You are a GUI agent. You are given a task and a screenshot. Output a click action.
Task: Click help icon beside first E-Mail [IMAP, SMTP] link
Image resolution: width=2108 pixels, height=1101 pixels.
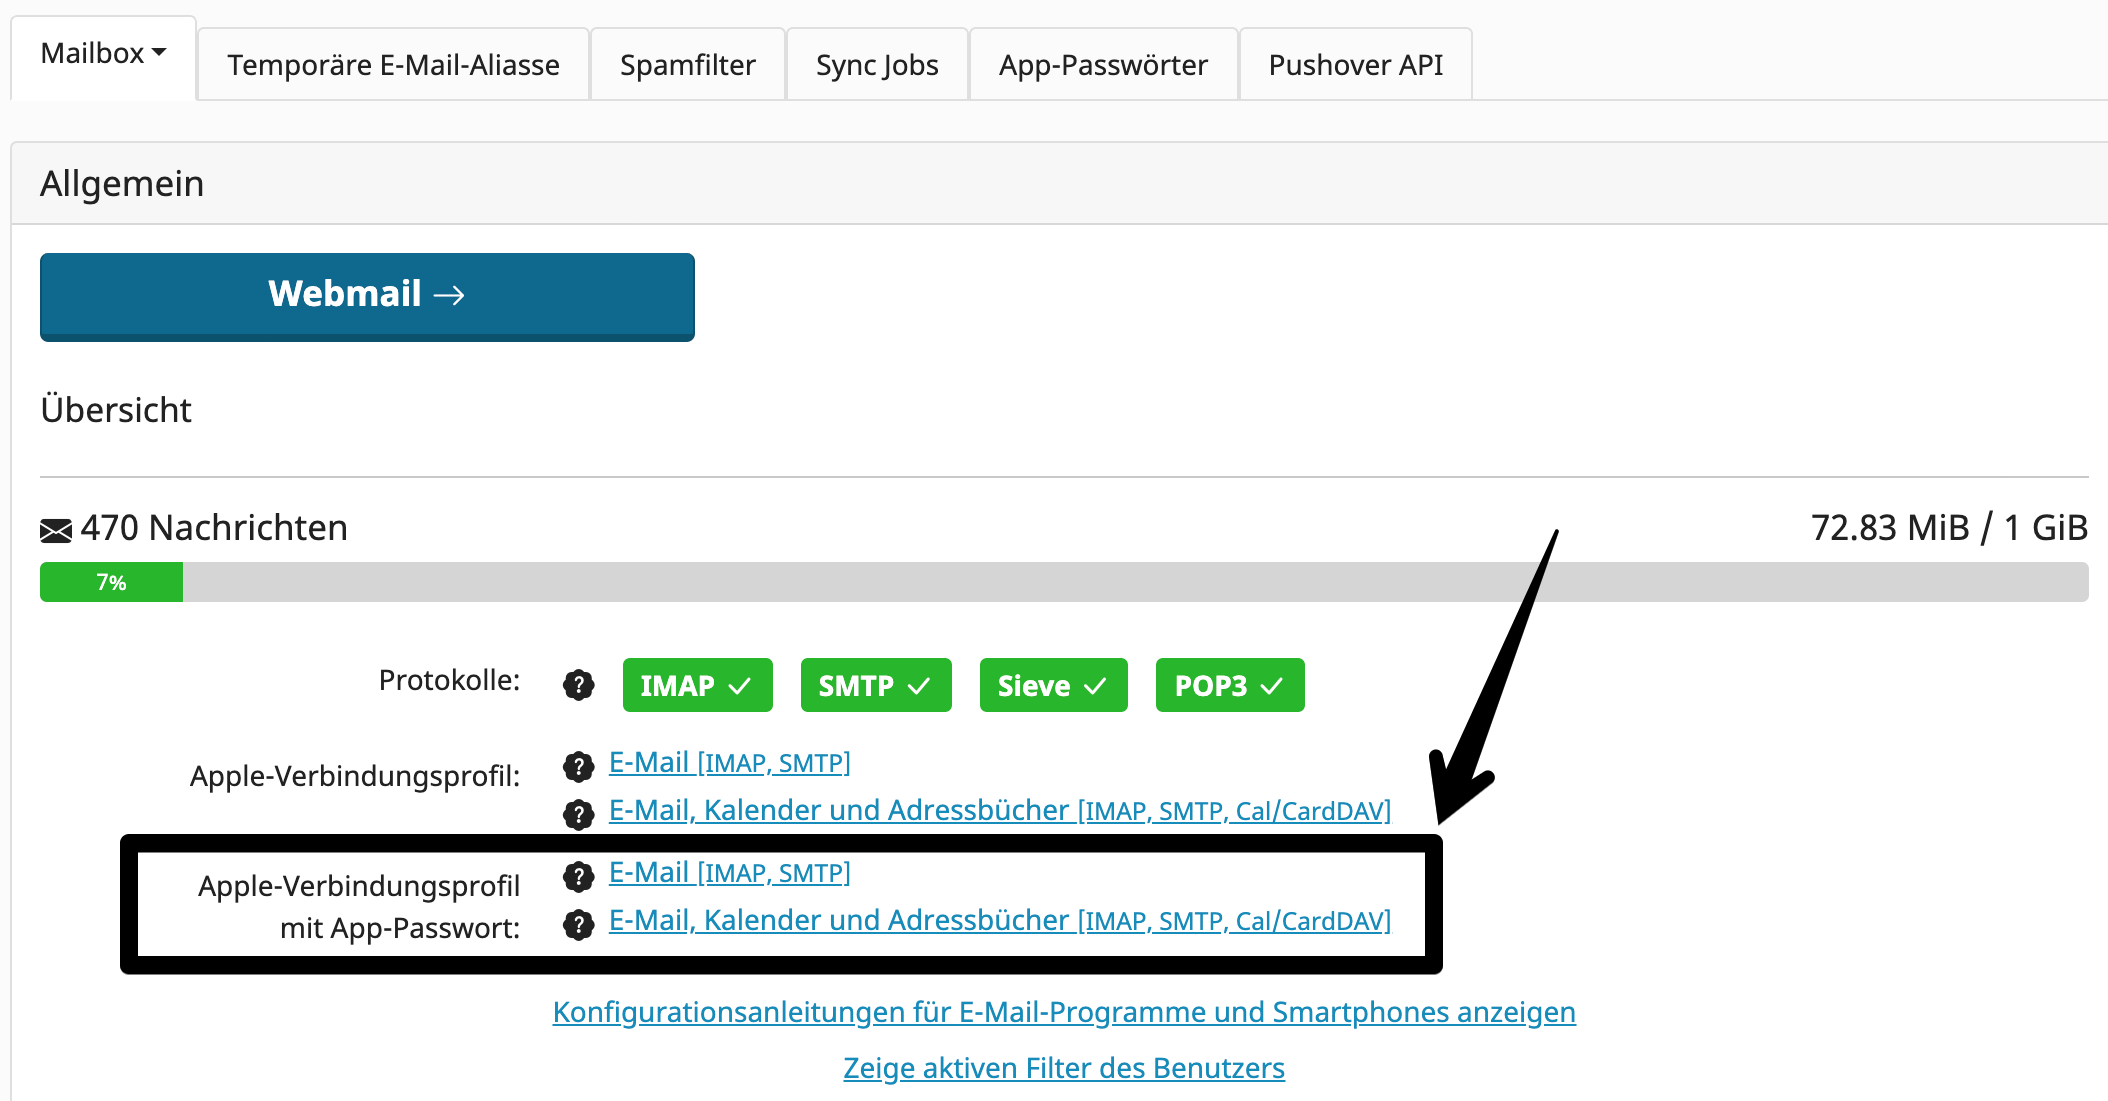click(578, 767)
